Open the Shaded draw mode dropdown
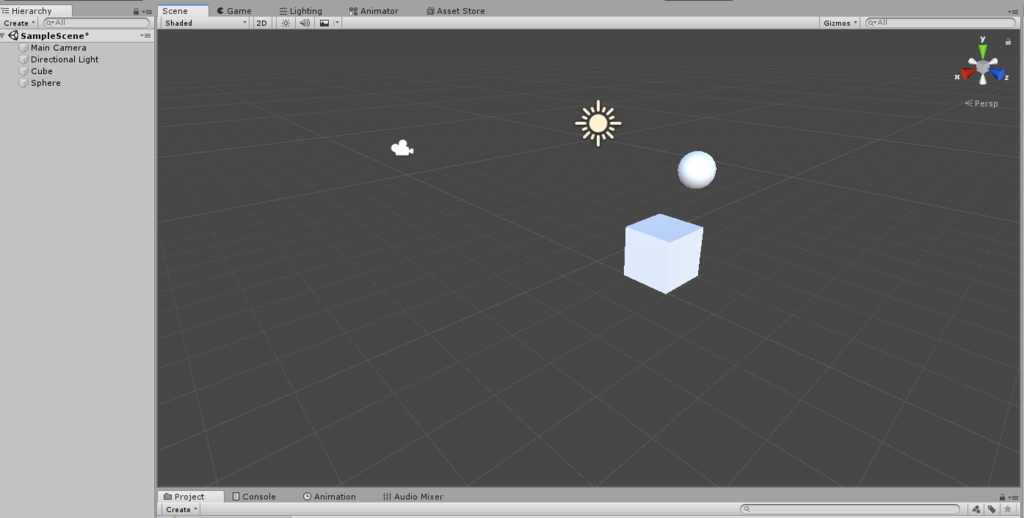The height and width of the screenshot is (518, 1024). [x=205, y=23]
